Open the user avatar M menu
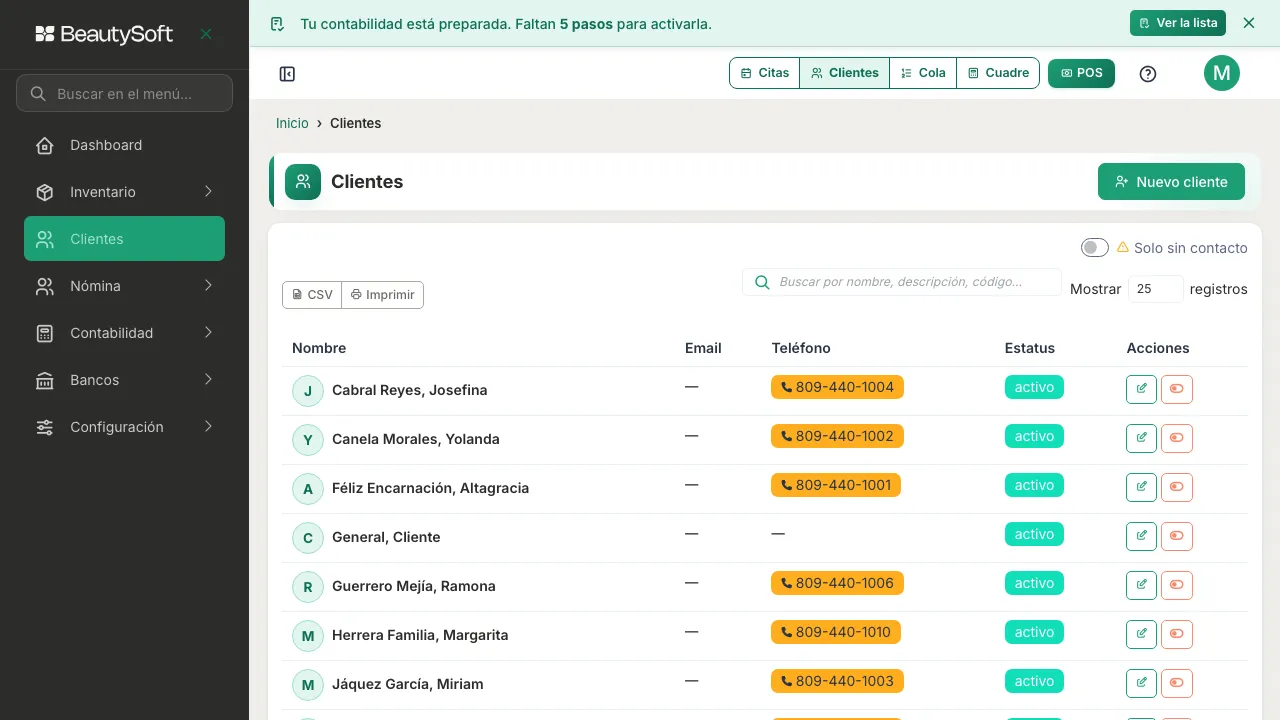Screen dimensions: 1280x720 point(1221,73)
